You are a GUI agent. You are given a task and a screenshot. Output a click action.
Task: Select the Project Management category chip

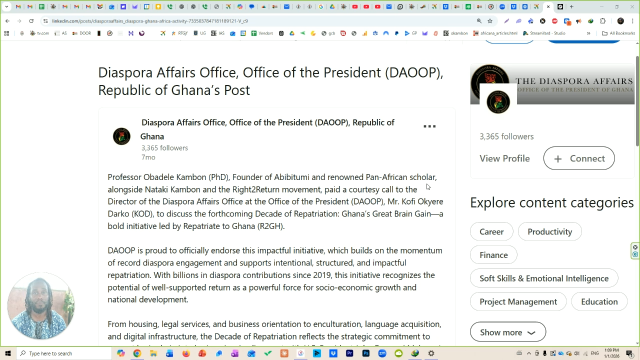(x=518, y=302)
